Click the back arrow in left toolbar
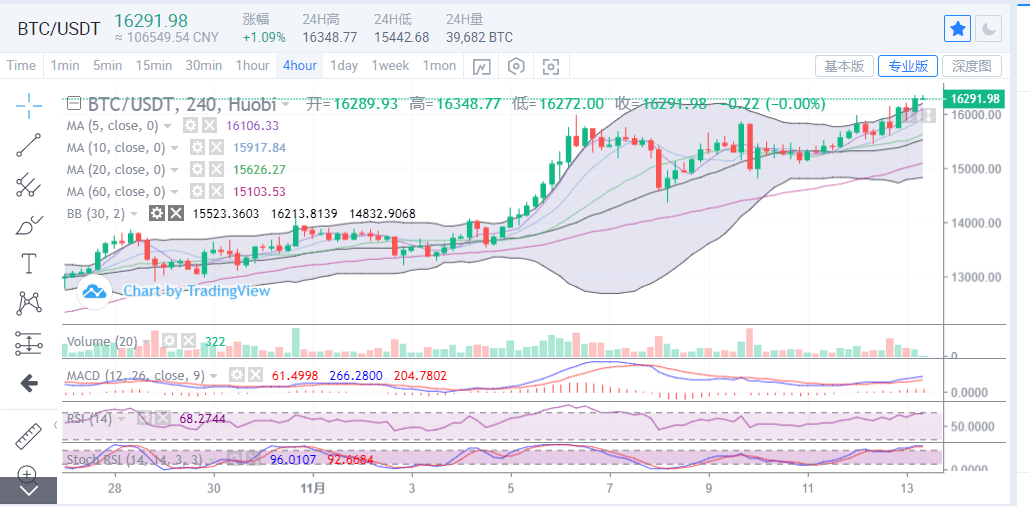 tap(28, 384)
